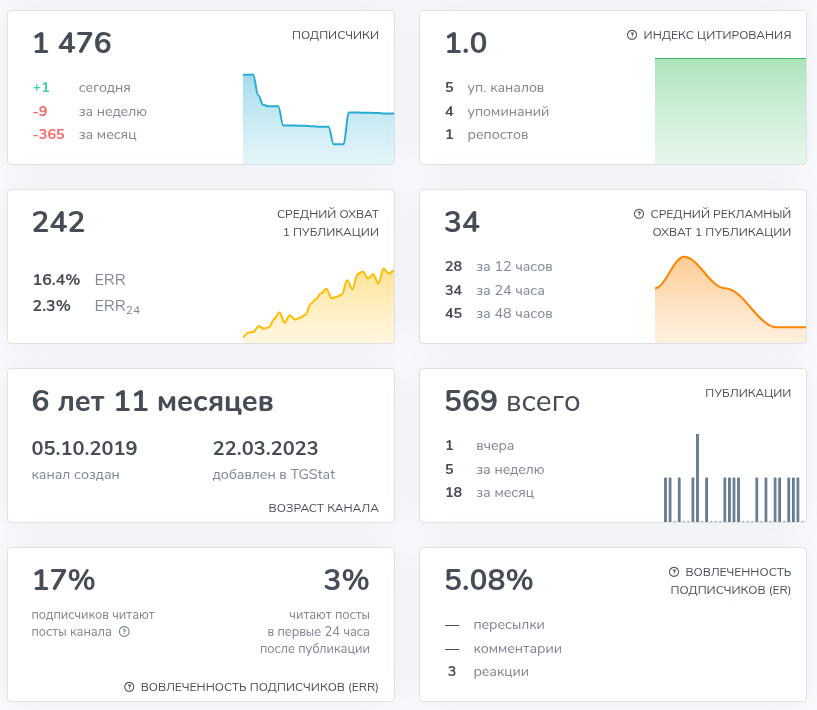Click the '3%' first-24-hours value
Image resolution: width=817 pixels, height=710 pixels.
(x=346, y=580)
